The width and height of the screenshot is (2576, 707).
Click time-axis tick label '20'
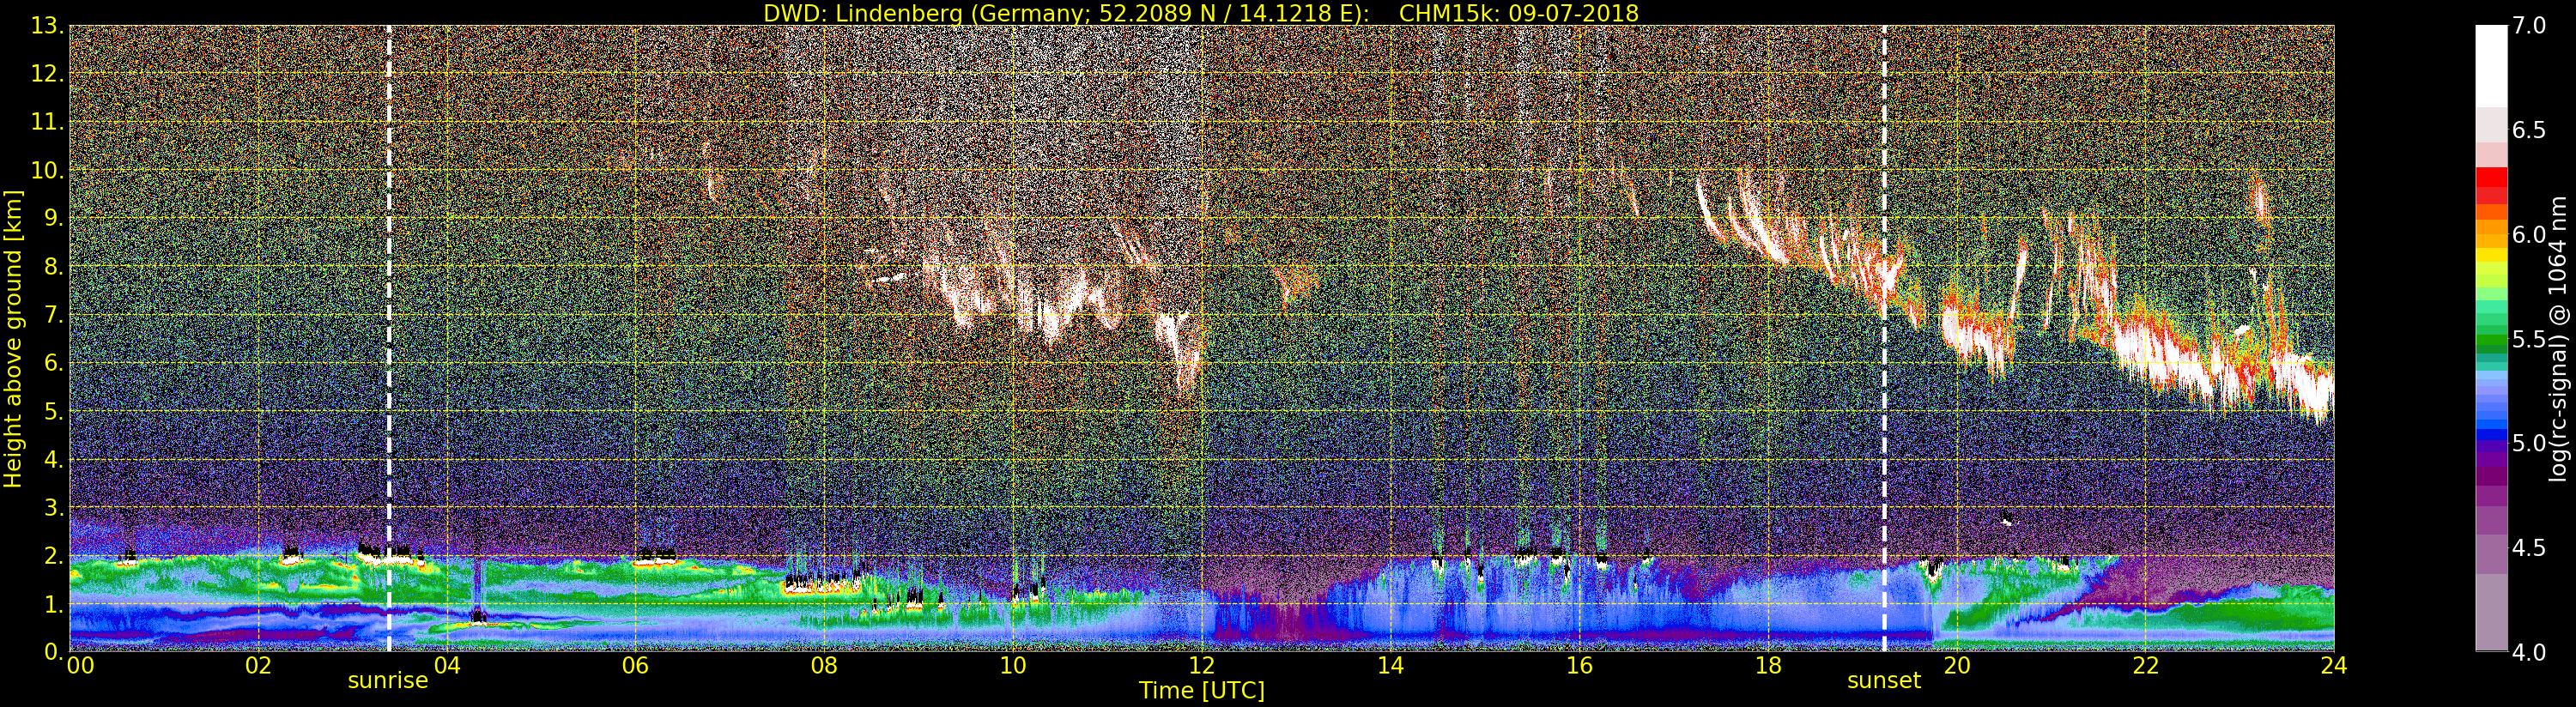pyautogui.click(x=1957, y=666)
